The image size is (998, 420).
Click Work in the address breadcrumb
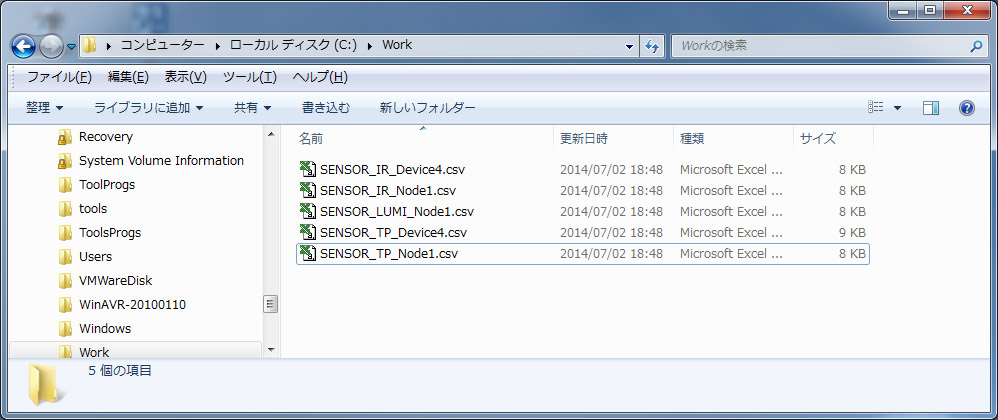pyautogui.click(x=397, y=45)
